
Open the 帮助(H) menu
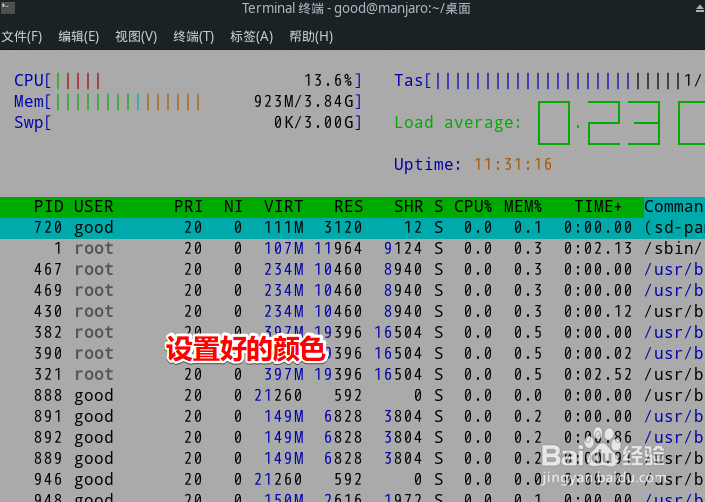pyautogui.click(x=311, y=36)
